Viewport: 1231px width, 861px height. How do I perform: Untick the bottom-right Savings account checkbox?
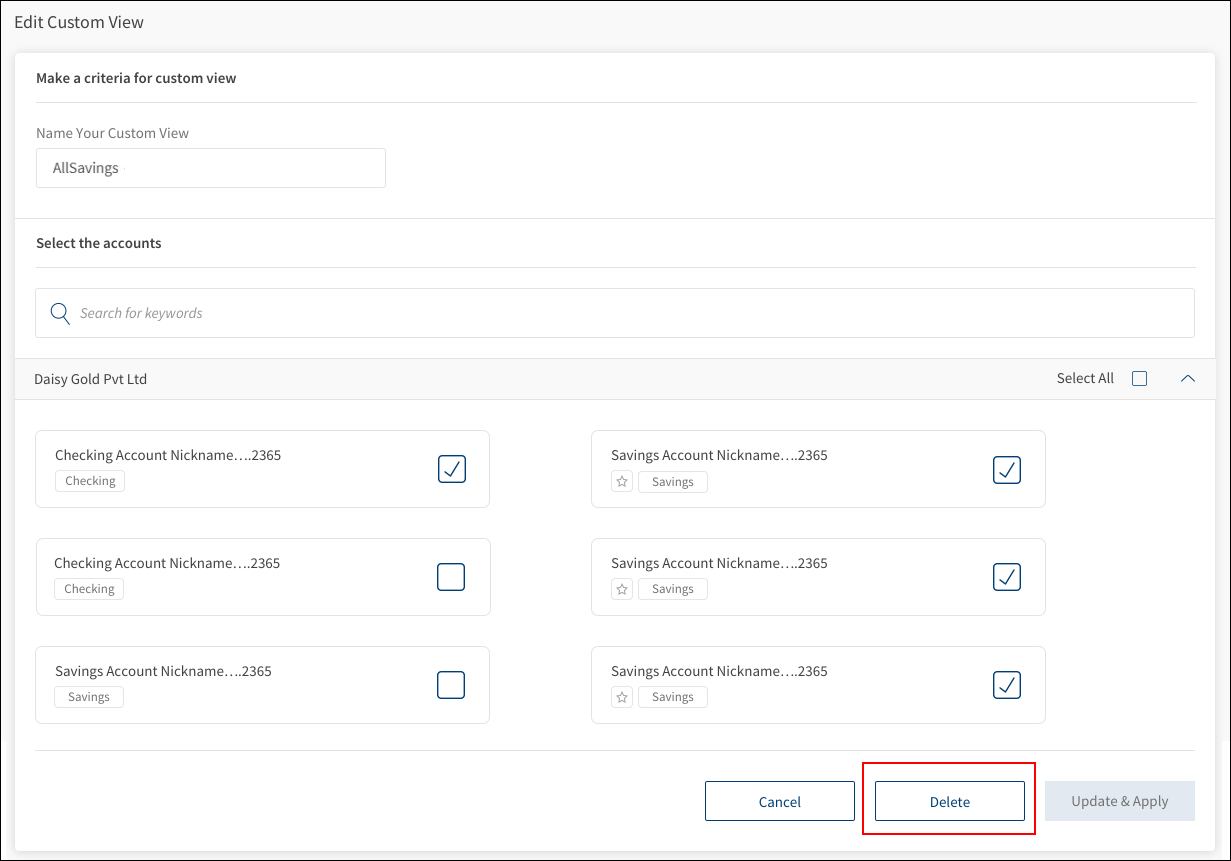pyautogui.click(x=1006, y=685)
